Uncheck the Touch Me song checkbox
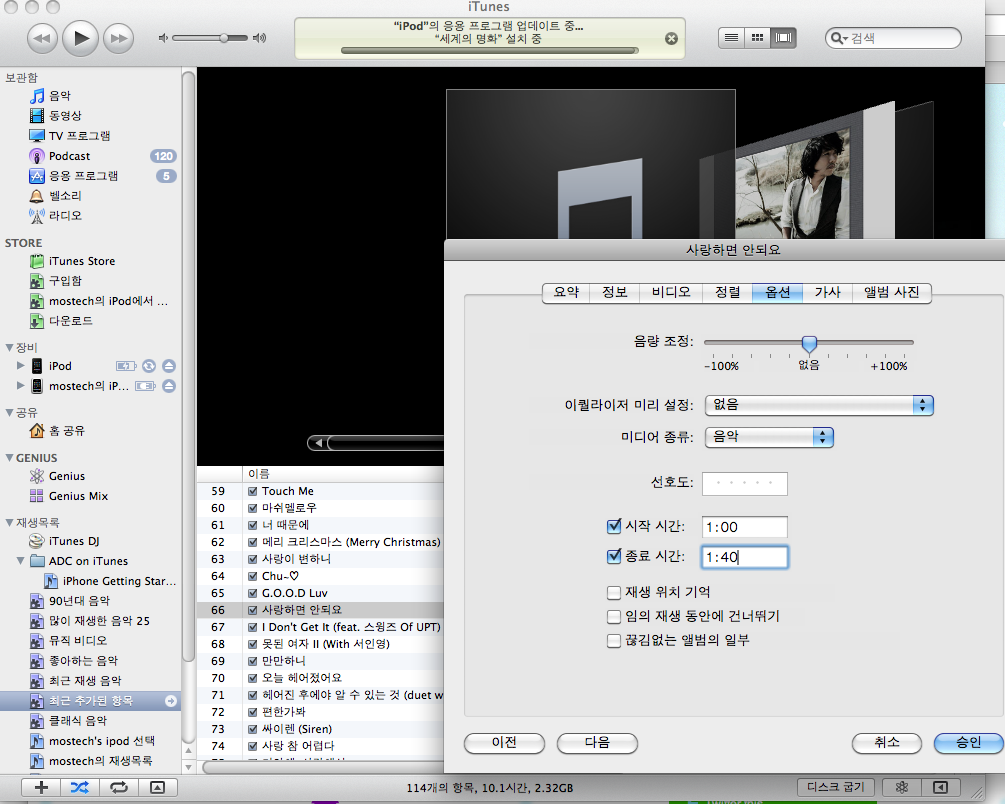This screenshot has height=804, width=1005. point(253,492)
